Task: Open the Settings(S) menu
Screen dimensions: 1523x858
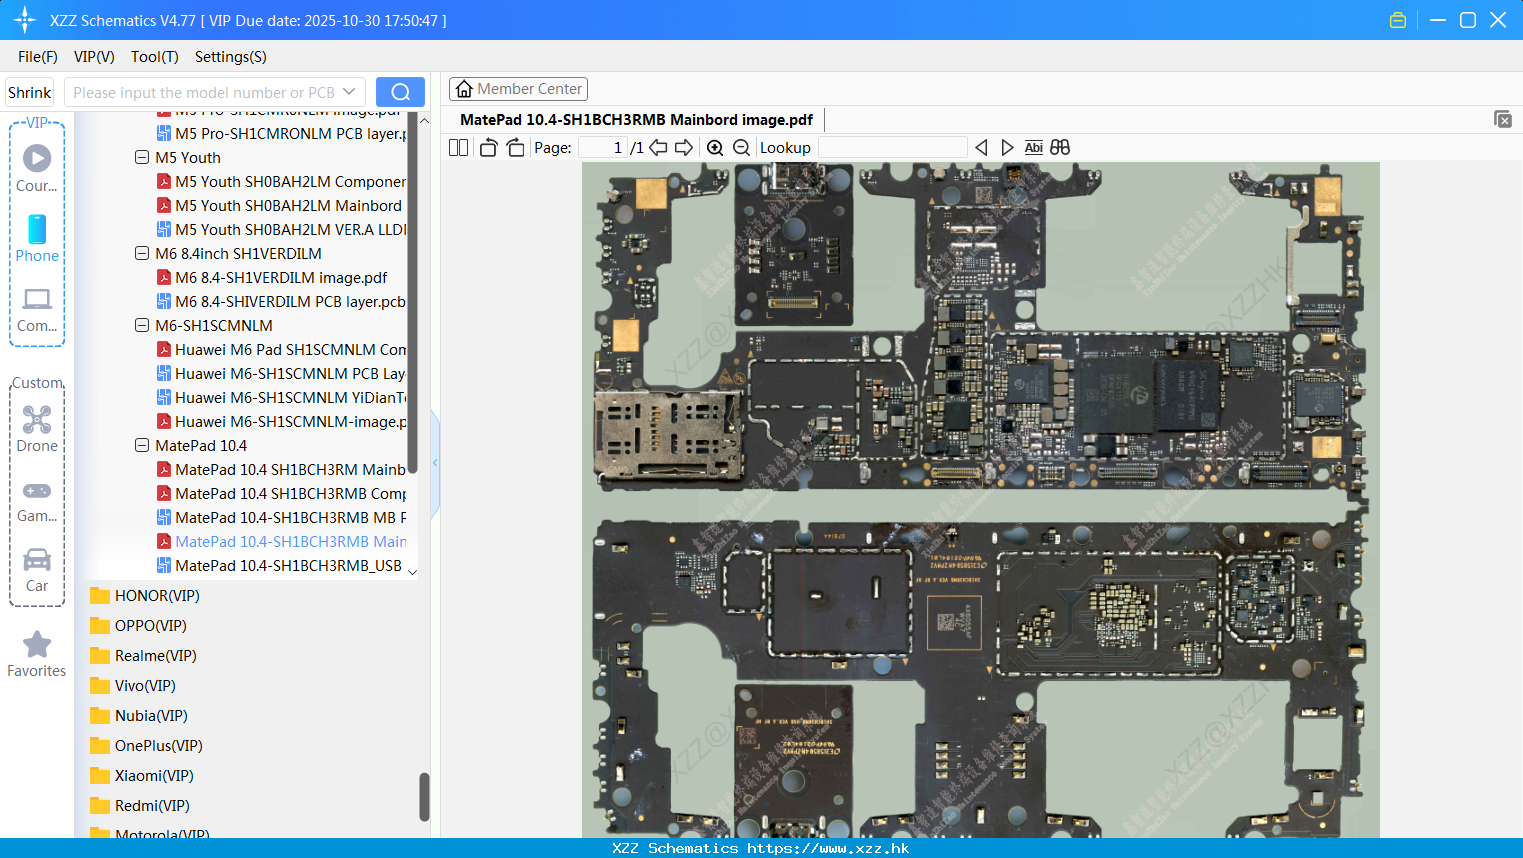Action: 231,57
